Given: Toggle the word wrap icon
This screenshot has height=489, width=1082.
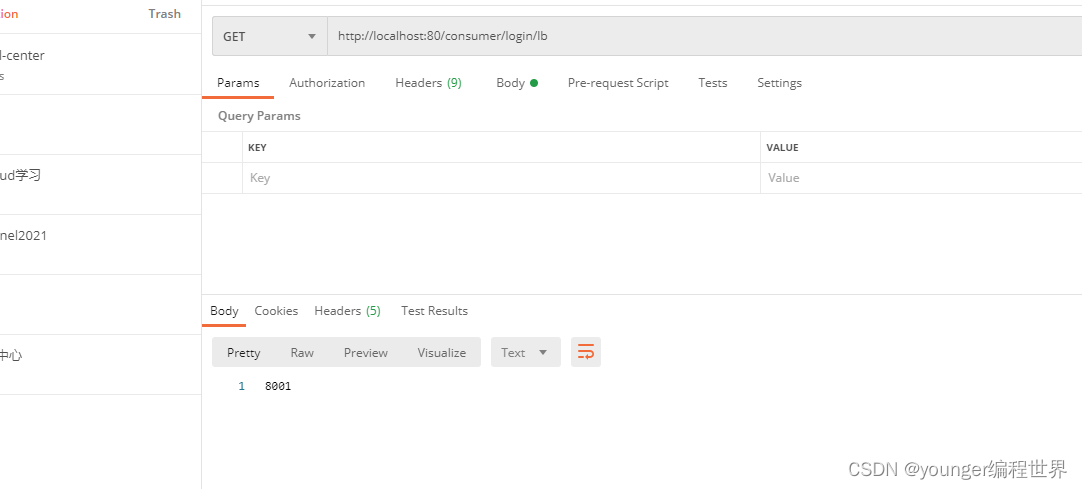Looking at the screenshot, I should pyautogui.click(x=586, y=352).
